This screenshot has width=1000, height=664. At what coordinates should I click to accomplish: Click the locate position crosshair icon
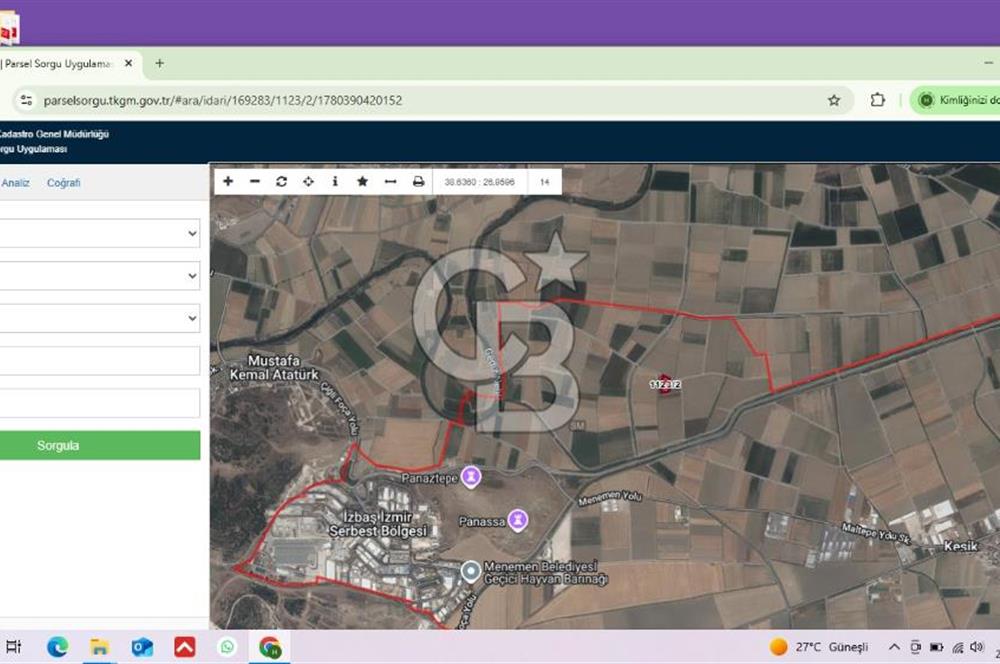[308, 182]
